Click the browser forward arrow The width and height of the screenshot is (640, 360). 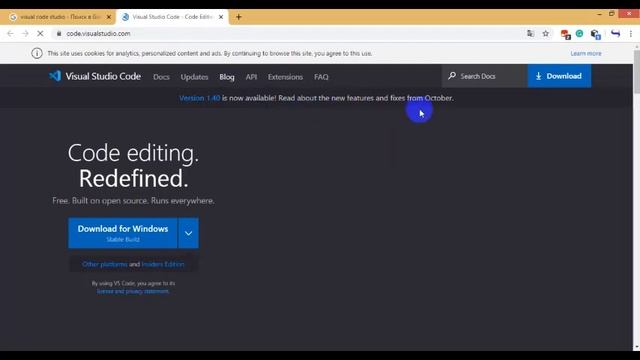pyautogui.click(x=25, y=33)
